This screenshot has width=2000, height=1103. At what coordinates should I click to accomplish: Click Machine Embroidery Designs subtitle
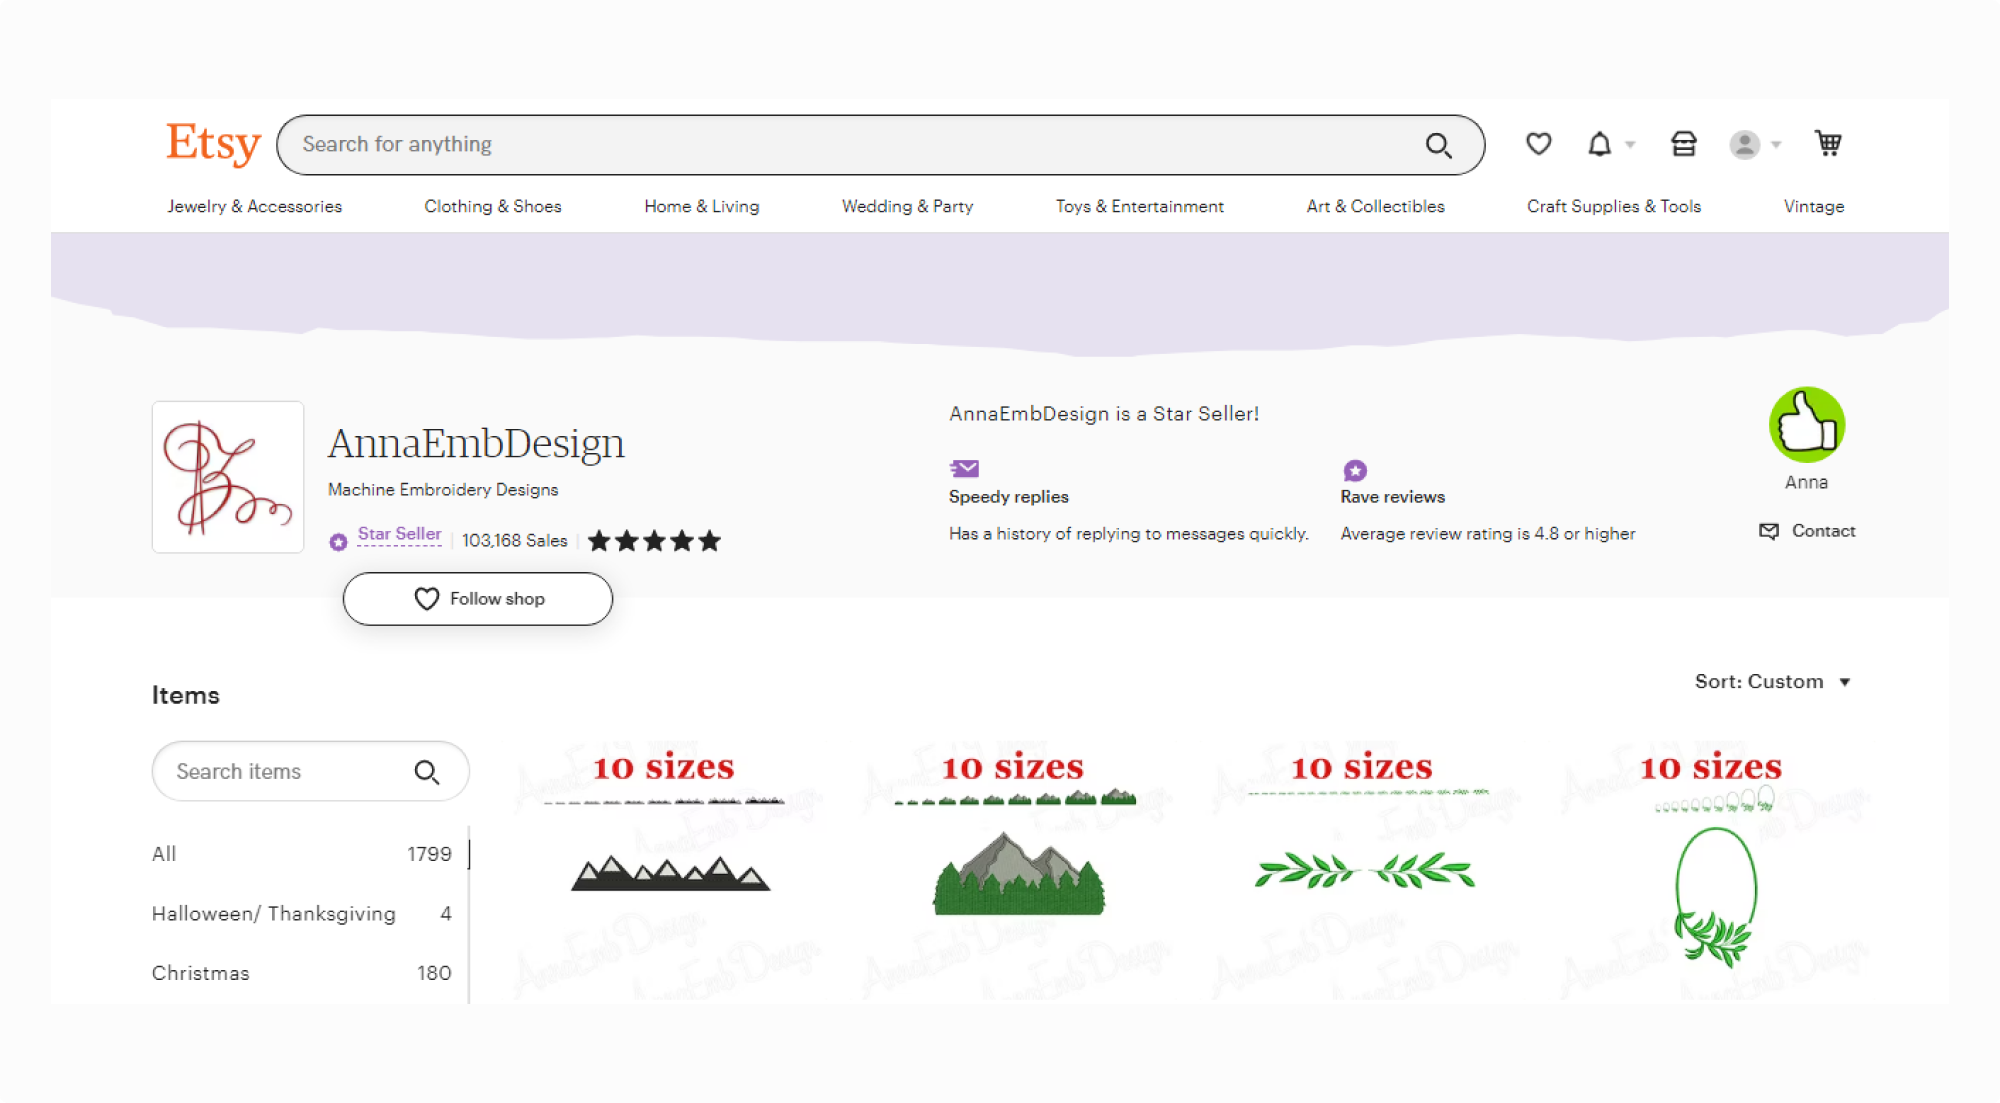[x=443, y=490]
